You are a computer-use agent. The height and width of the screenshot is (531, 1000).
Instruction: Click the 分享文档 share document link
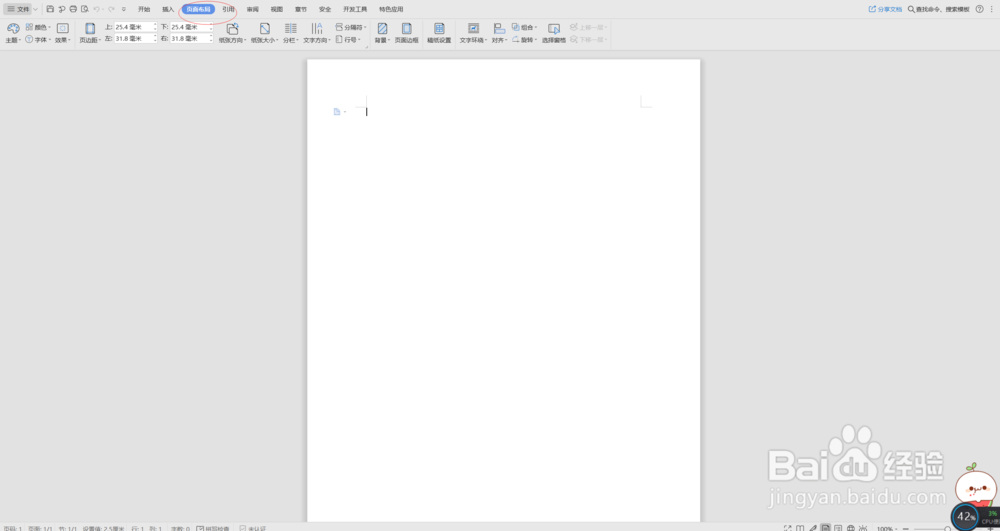[x=885, y=10]
